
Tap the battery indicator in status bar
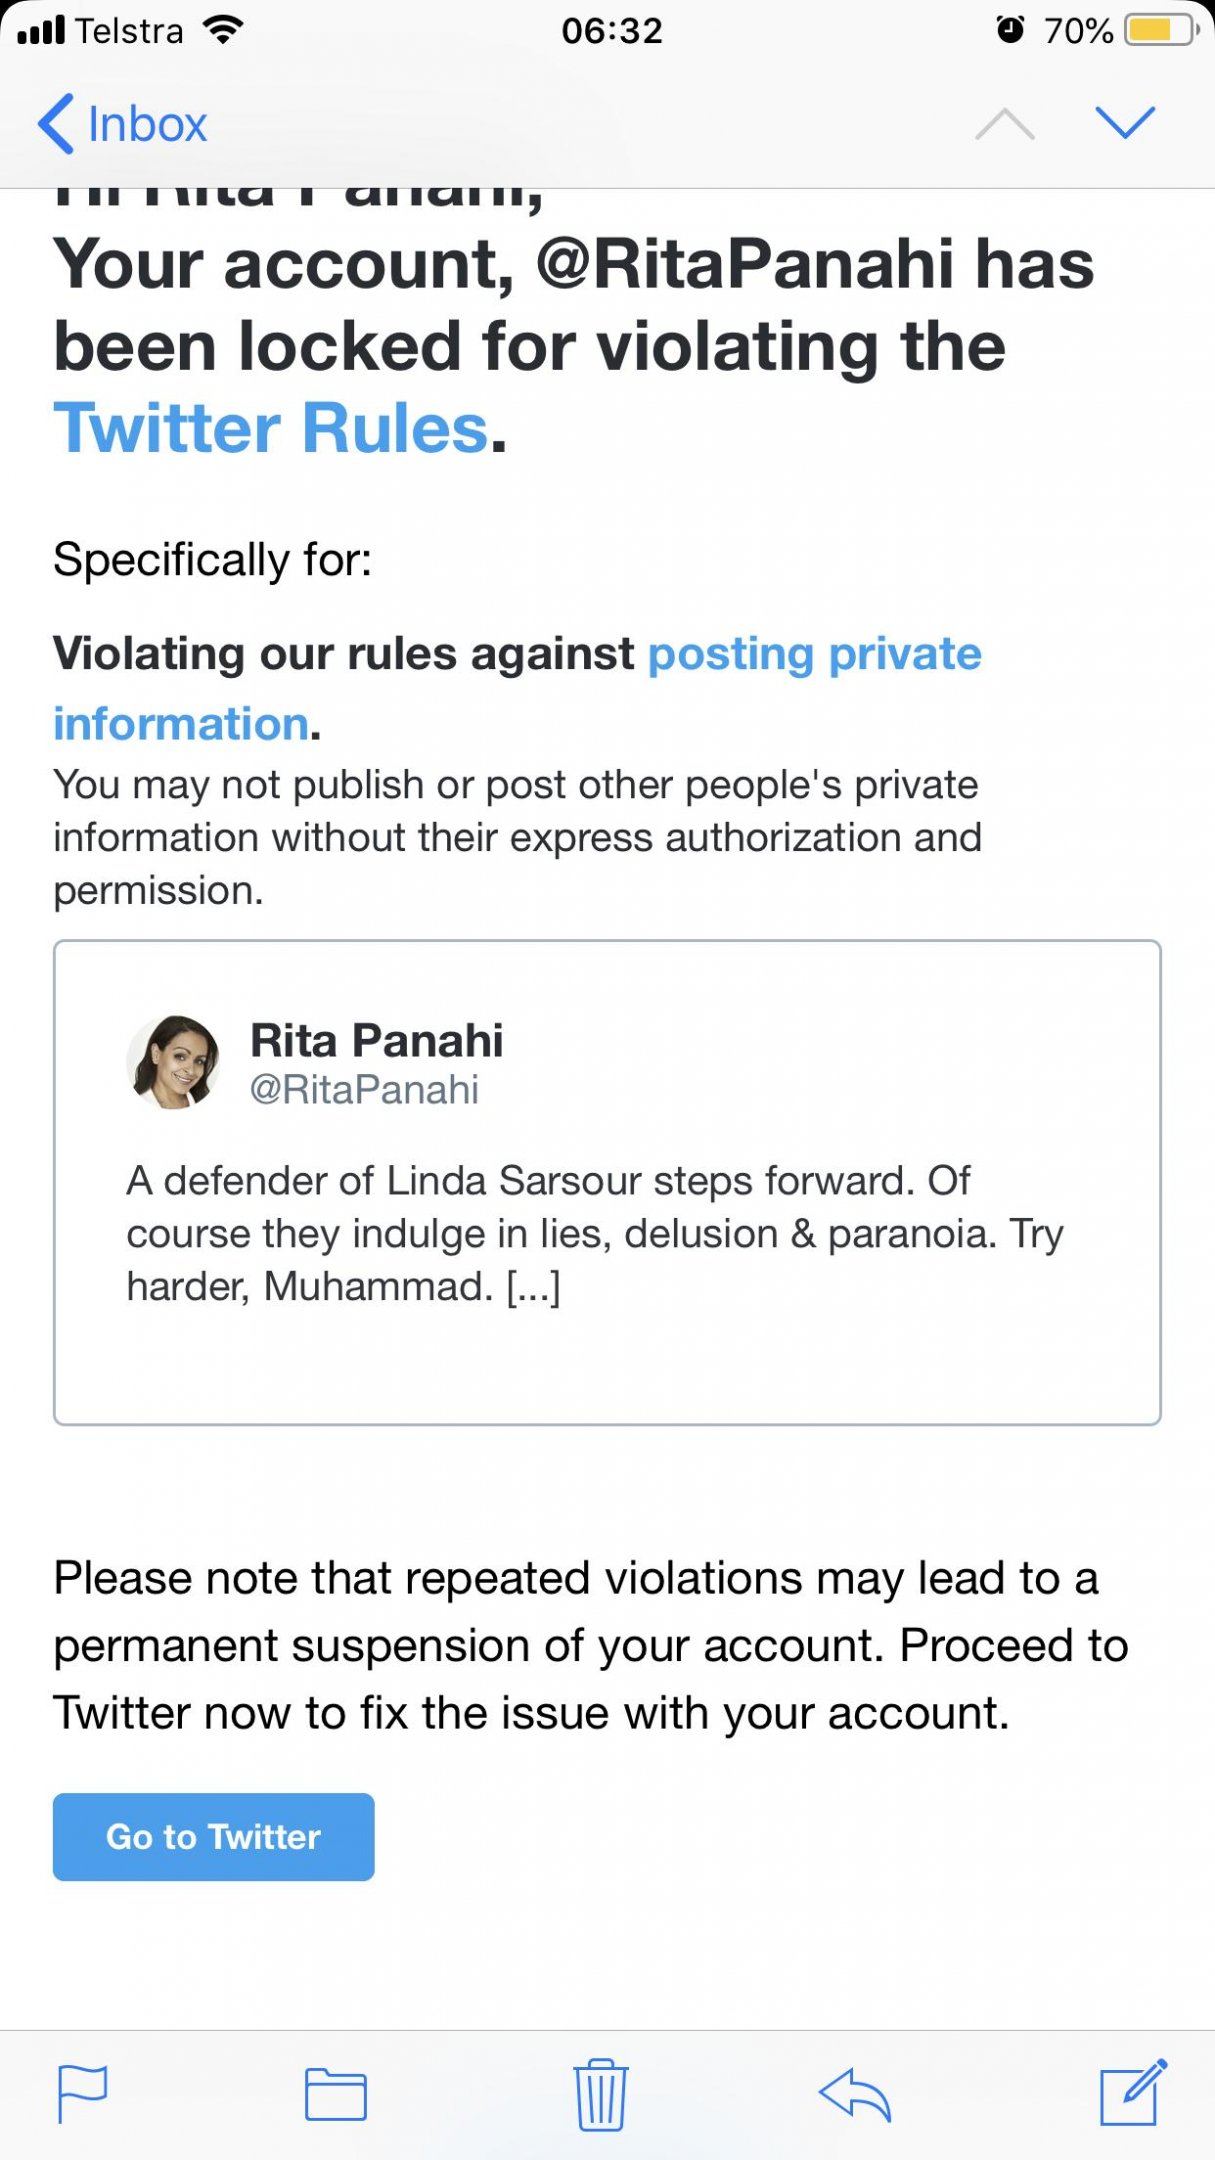coord(1163,30)
